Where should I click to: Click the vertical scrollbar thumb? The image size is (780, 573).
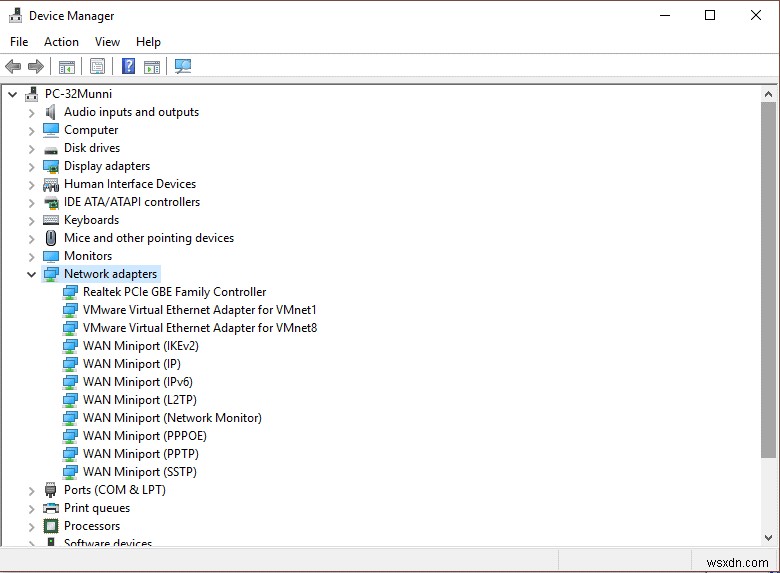(768, 280)
